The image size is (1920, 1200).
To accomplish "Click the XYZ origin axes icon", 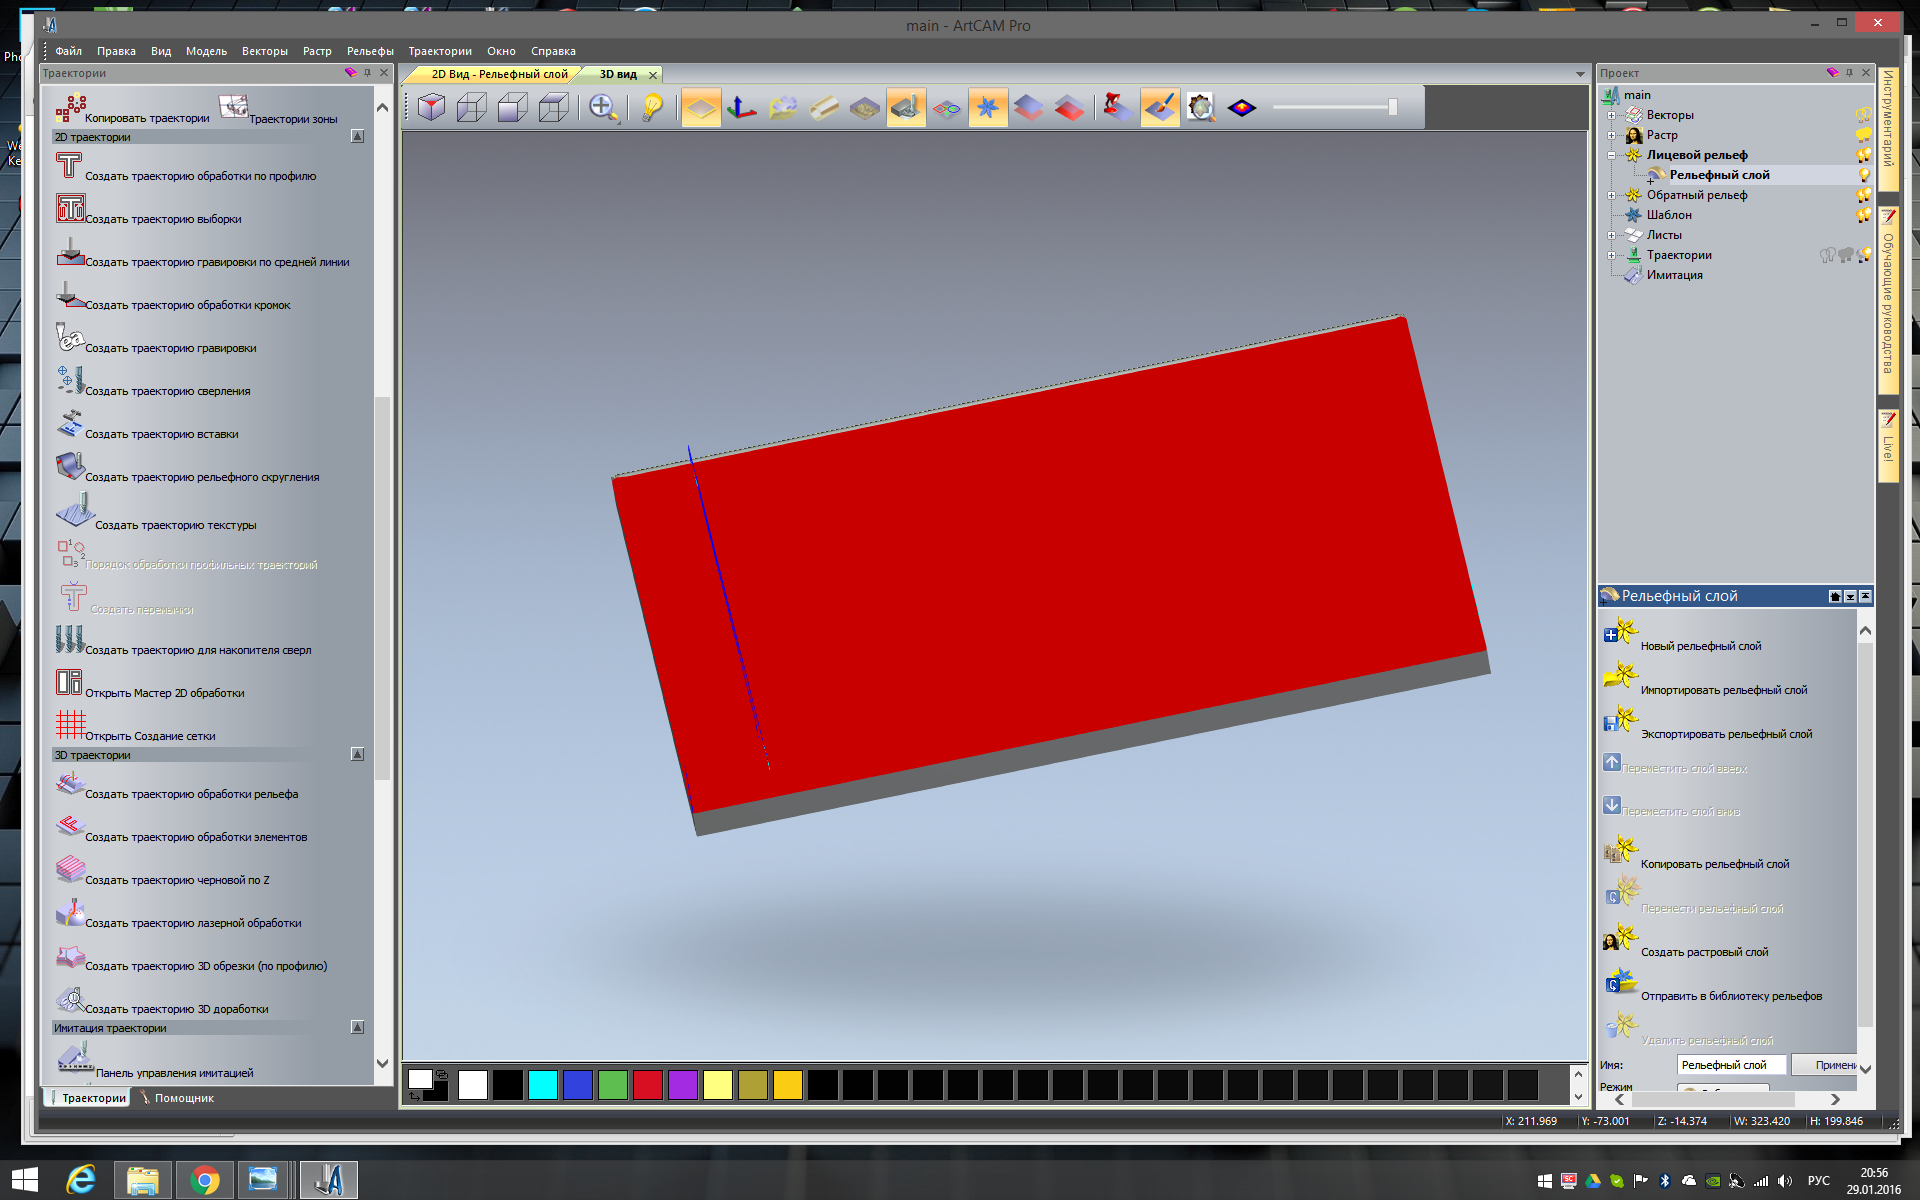I will point(741,108).
